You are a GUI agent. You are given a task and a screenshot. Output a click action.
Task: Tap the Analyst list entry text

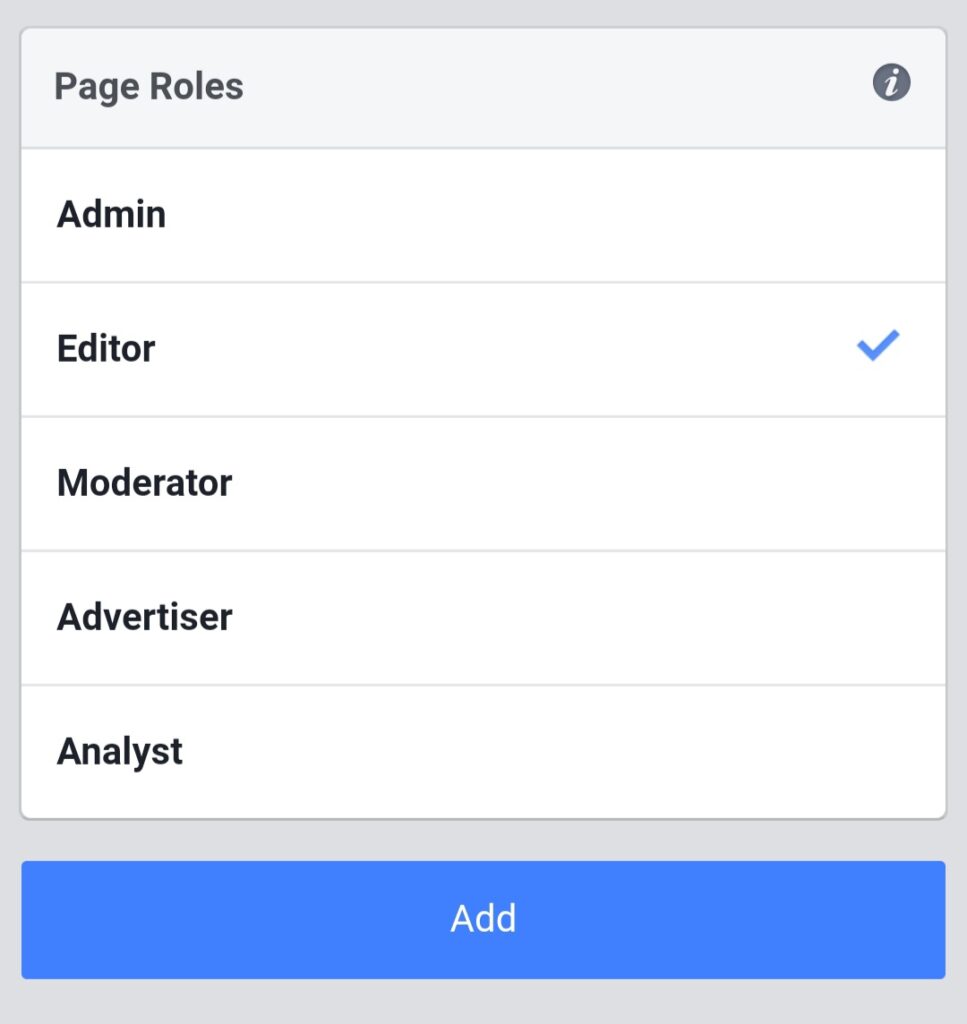pyautogui.click(x=119, y=752)
